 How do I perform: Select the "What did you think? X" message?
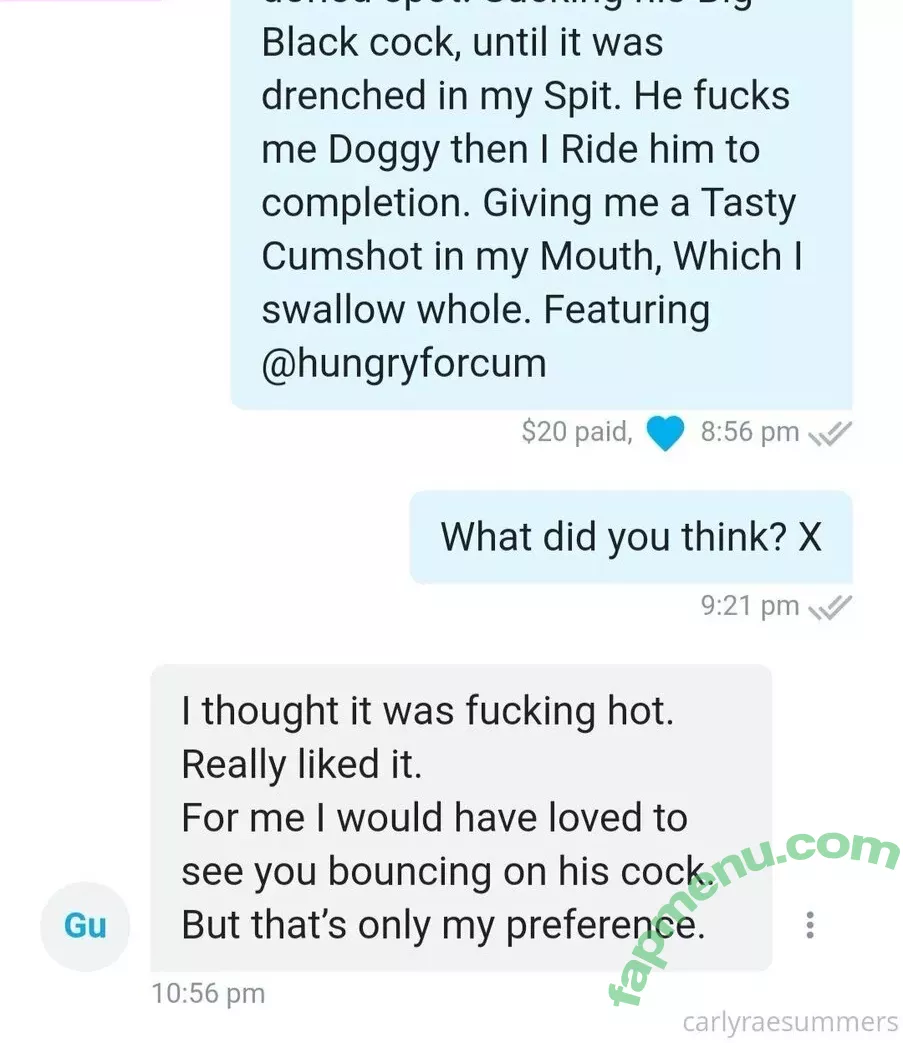[x=631, y=537]
